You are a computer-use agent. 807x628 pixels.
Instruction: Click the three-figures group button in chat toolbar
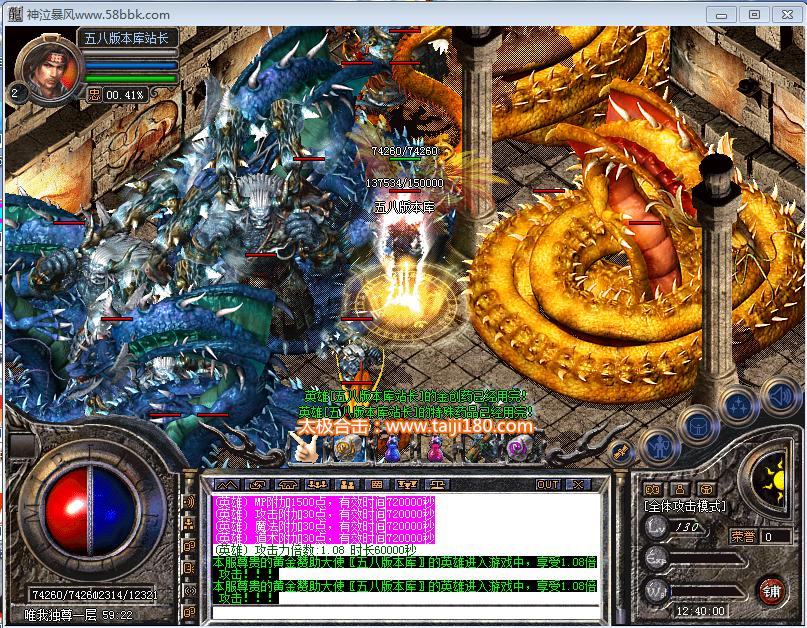click(317, 484)
